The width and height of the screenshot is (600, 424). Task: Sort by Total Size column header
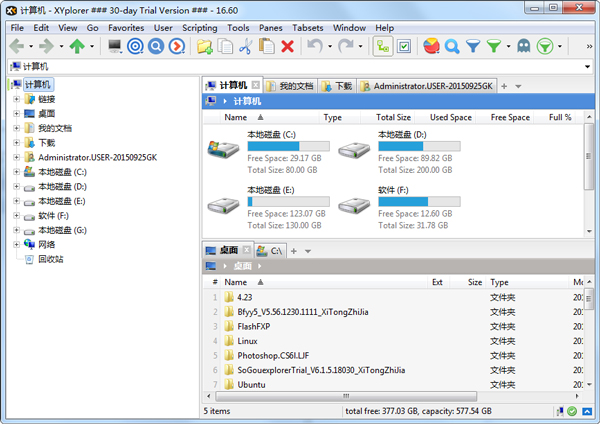point(393,117)
